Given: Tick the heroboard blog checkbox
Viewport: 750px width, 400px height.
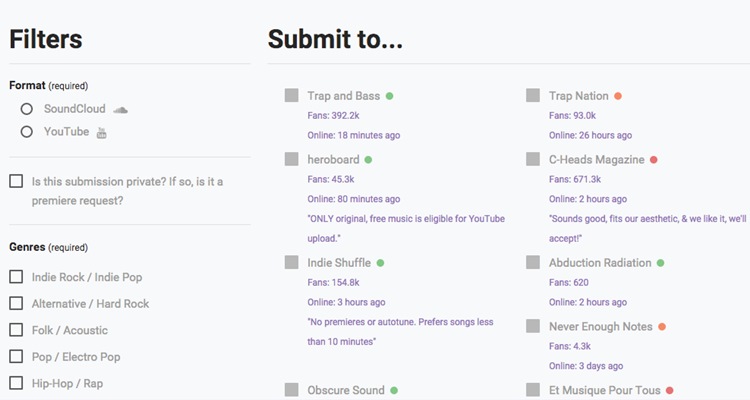Looking at the screenshot, I should click(x=291, y=160).
